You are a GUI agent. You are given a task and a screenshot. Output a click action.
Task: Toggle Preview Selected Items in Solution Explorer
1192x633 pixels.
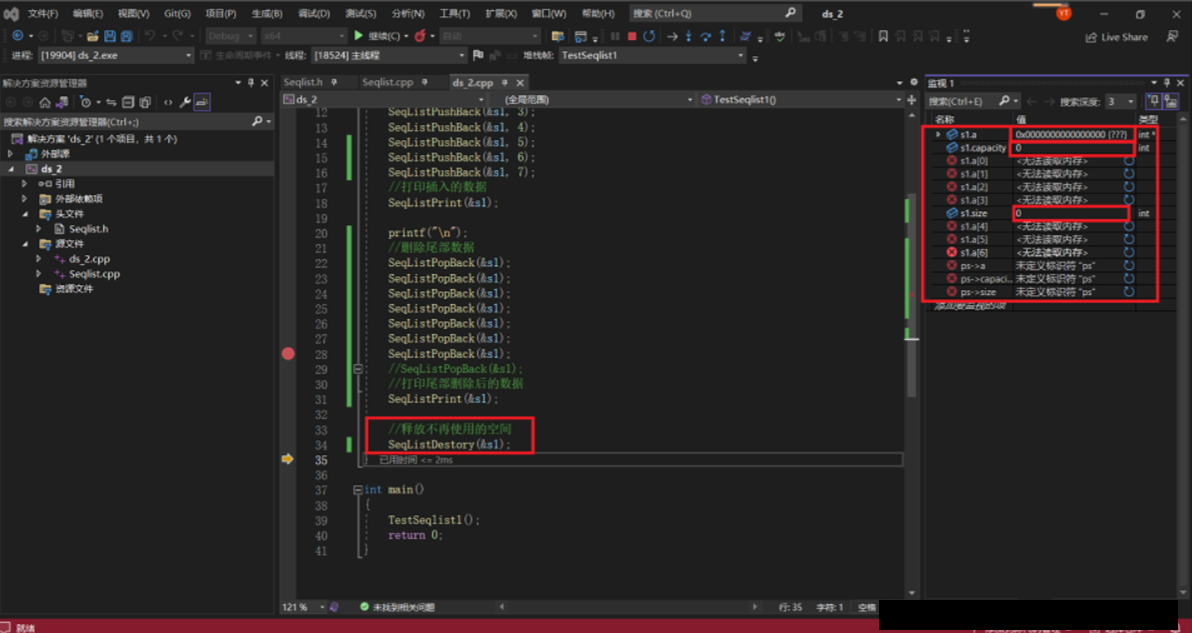click(201, 103)
